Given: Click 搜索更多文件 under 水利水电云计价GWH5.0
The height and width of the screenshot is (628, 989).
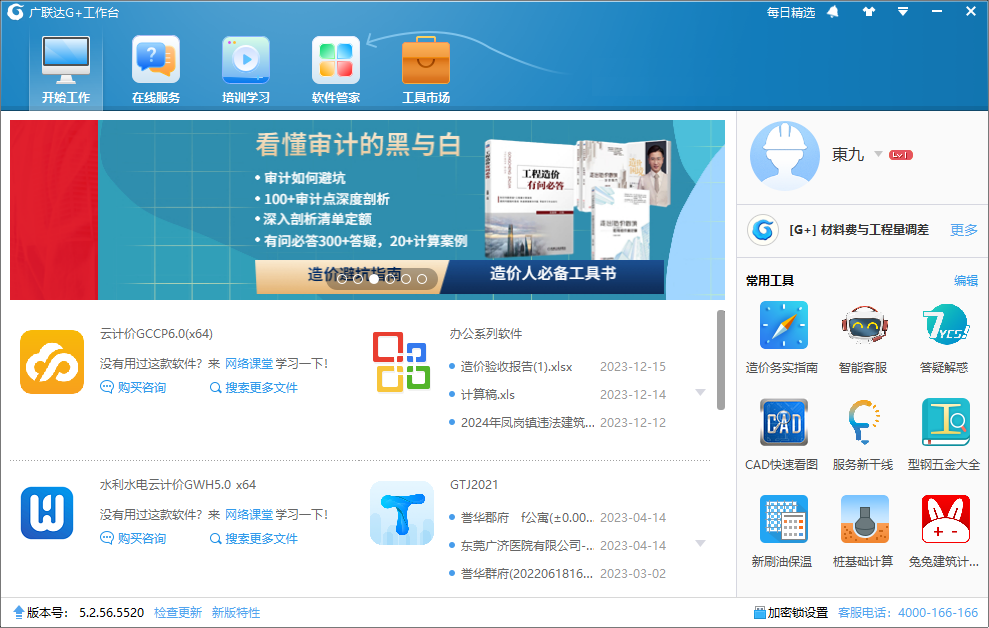Looking at the screenshot, I should (x=254, y=538).
